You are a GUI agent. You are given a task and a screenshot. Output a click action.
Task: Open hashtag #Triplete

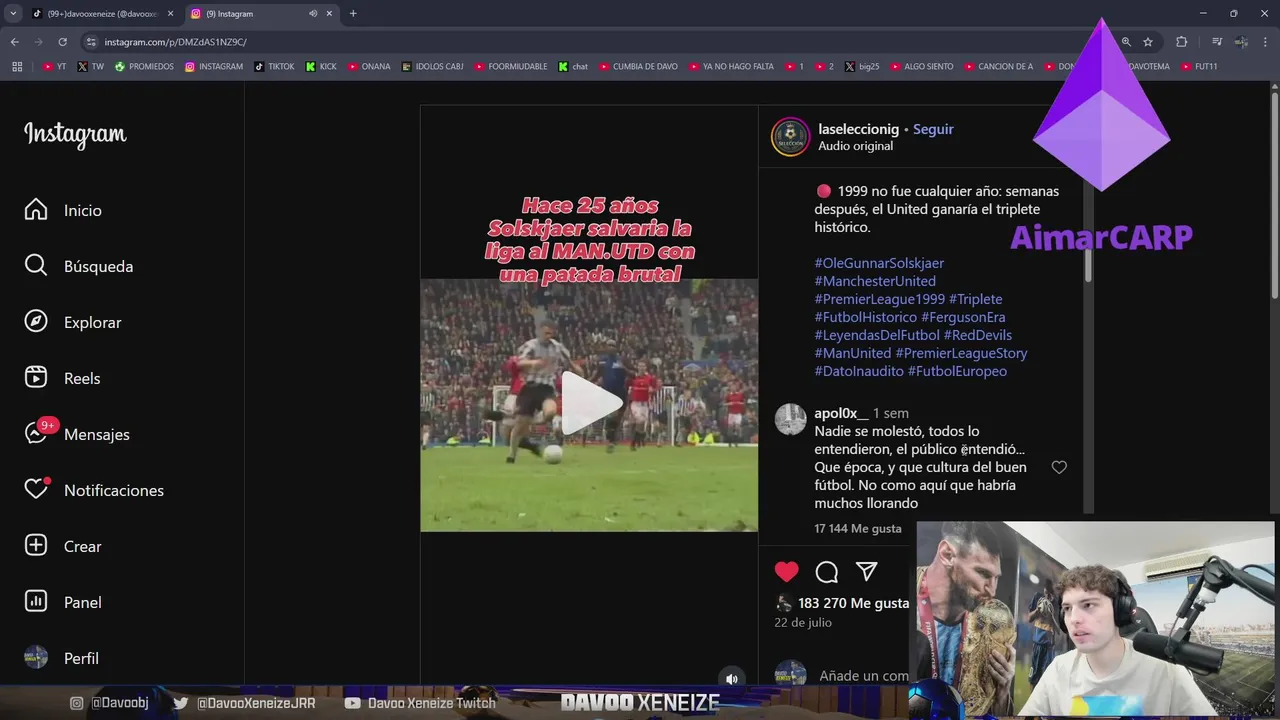pyautogui.click(x=975, y=299)
